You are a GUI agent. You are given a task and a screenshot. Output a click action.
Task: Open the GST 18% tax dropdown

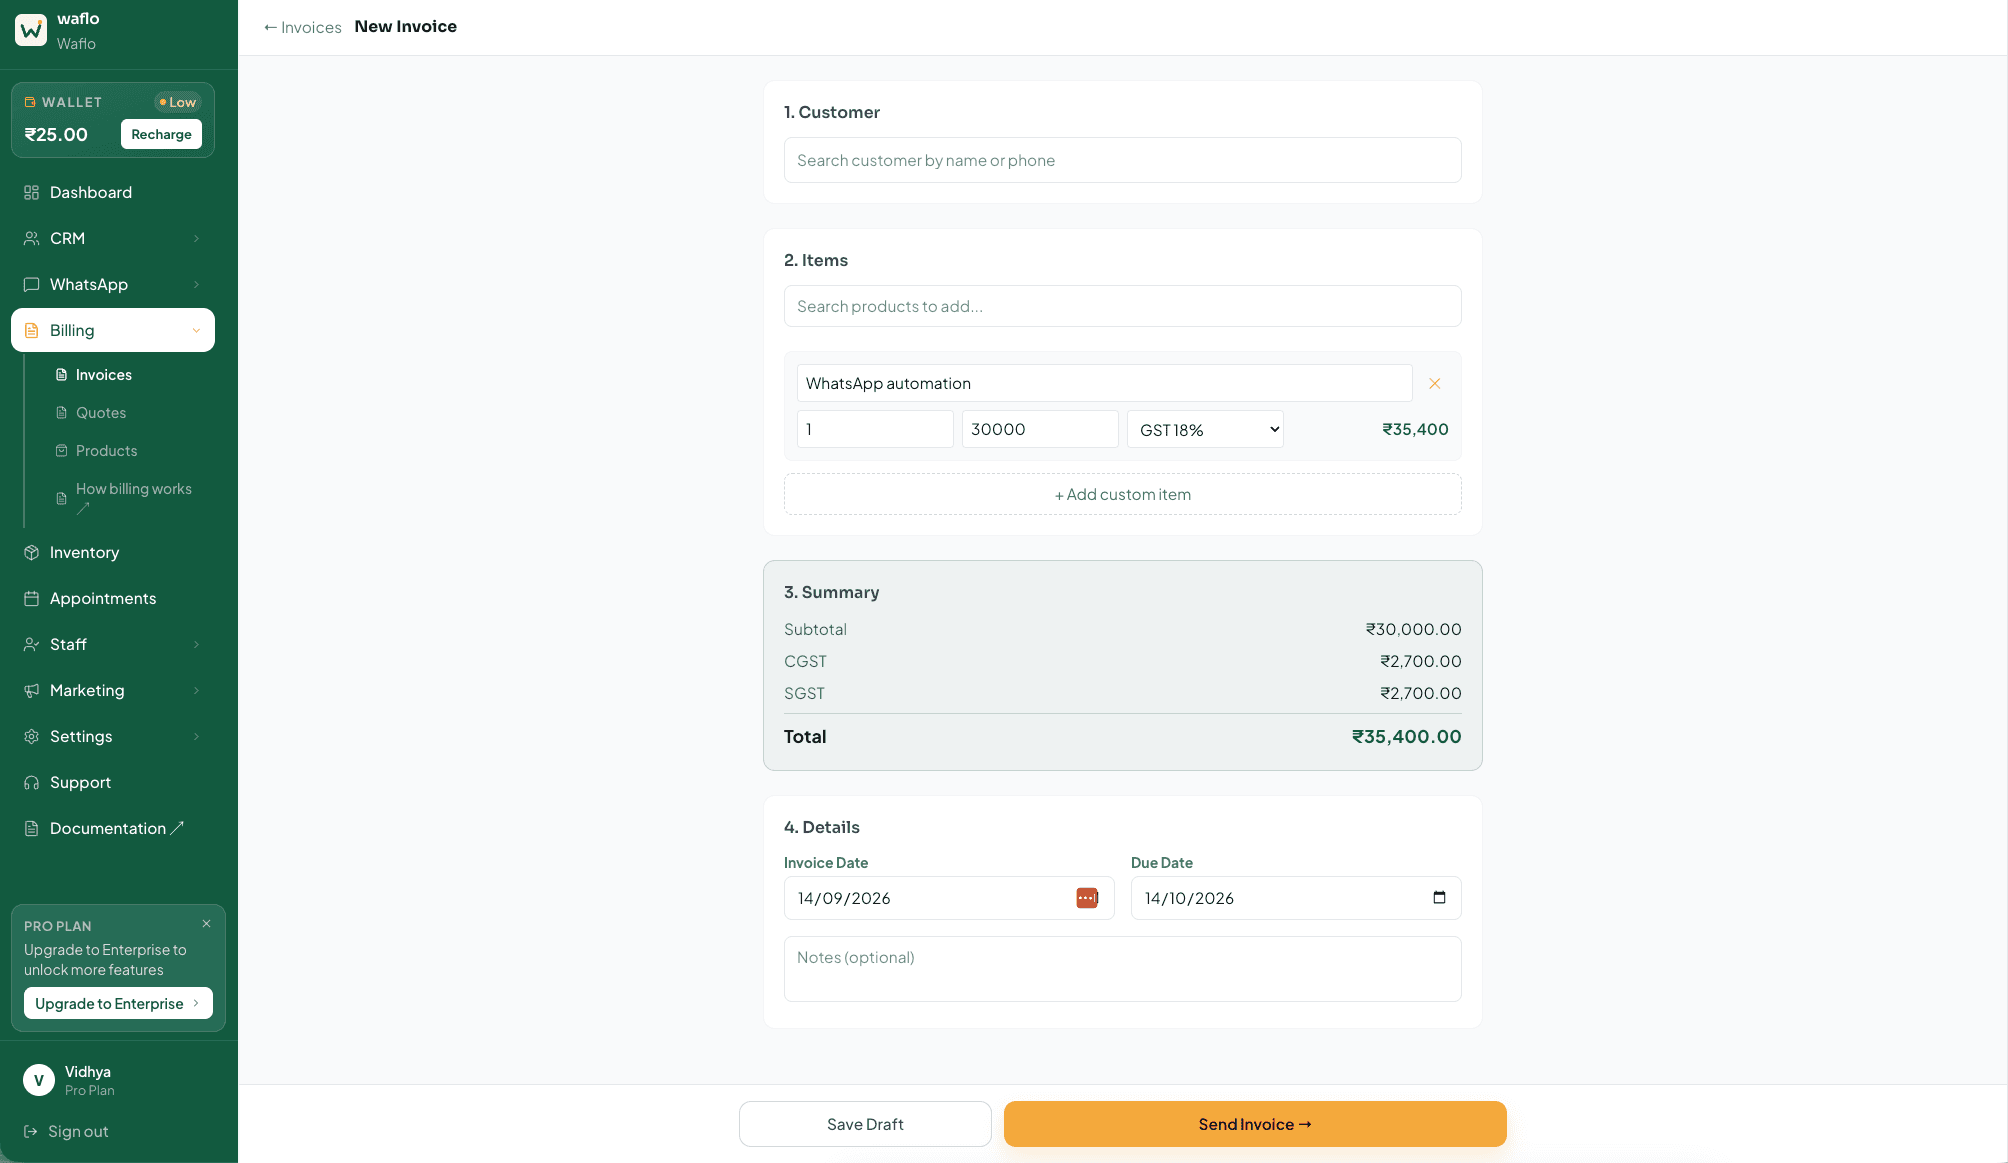point(1205,429)
